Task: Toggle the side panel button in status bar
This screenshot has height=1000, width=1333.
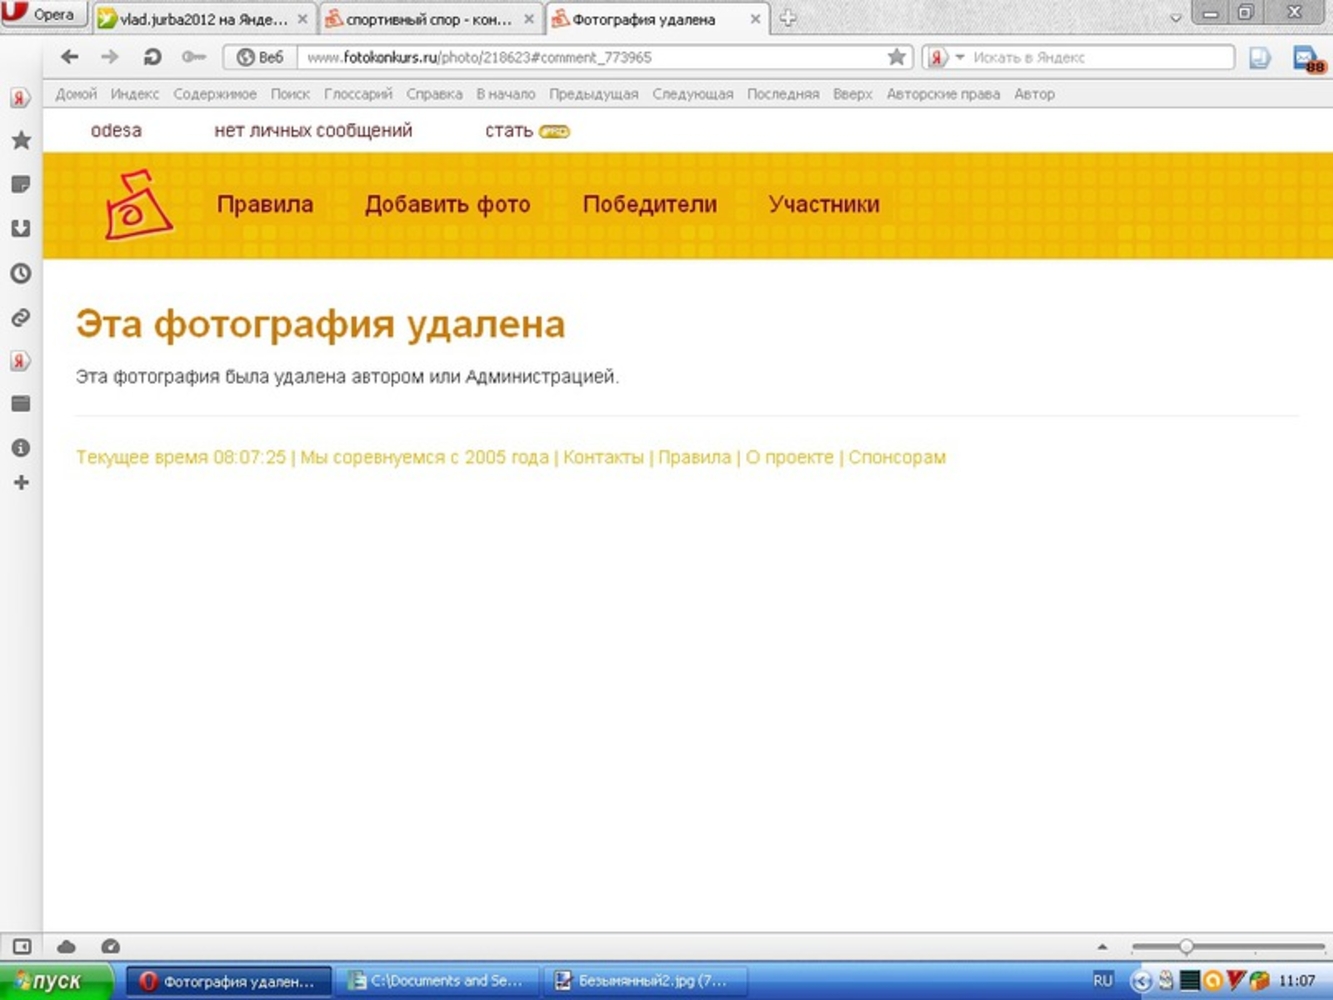Action: point(22,946)
